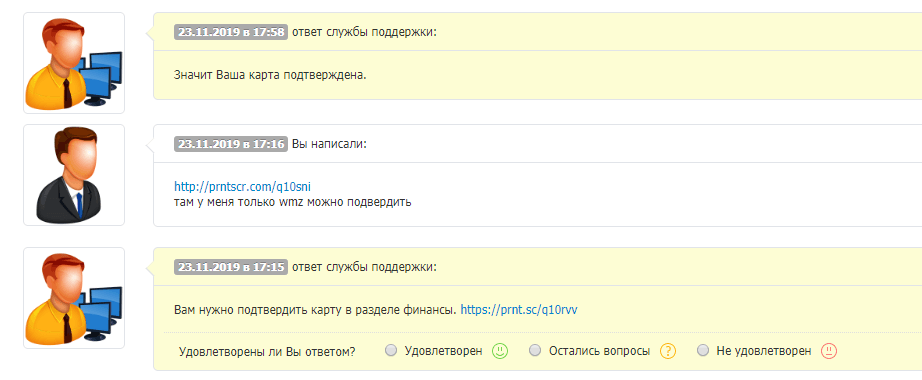This screenshot has height=380, width=922.
Task: Click the user avatar in black suit
Action: [x=74, y=175]
